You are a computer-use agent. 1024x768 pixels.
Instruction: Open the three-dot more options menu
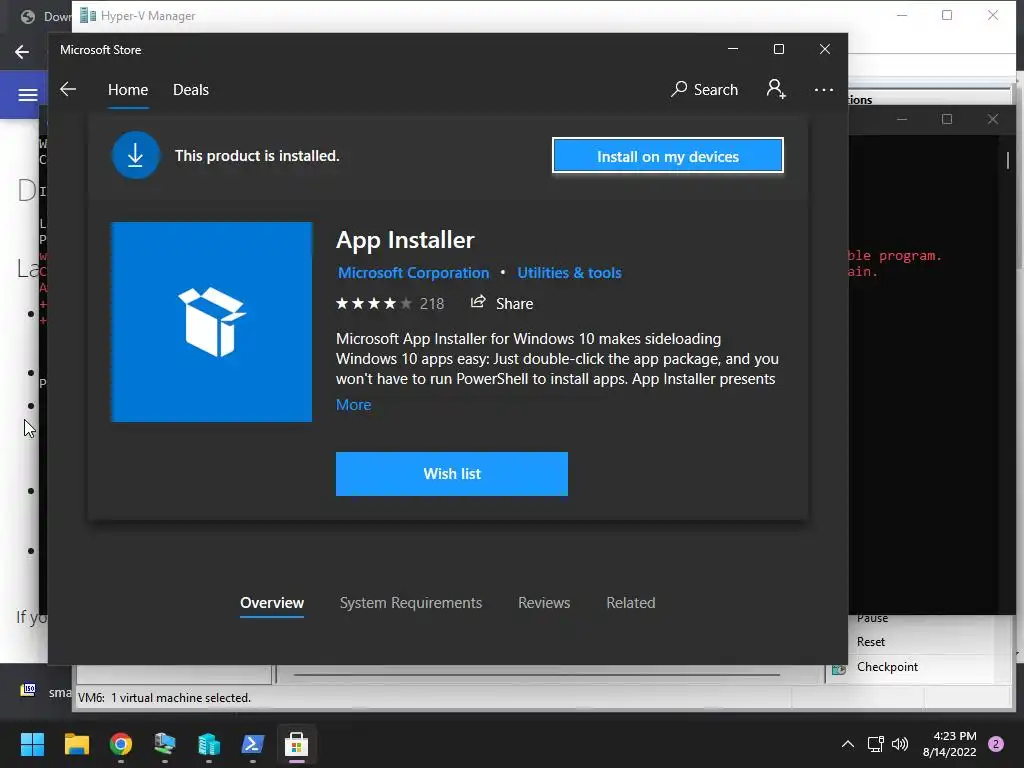tap(824, 89)
